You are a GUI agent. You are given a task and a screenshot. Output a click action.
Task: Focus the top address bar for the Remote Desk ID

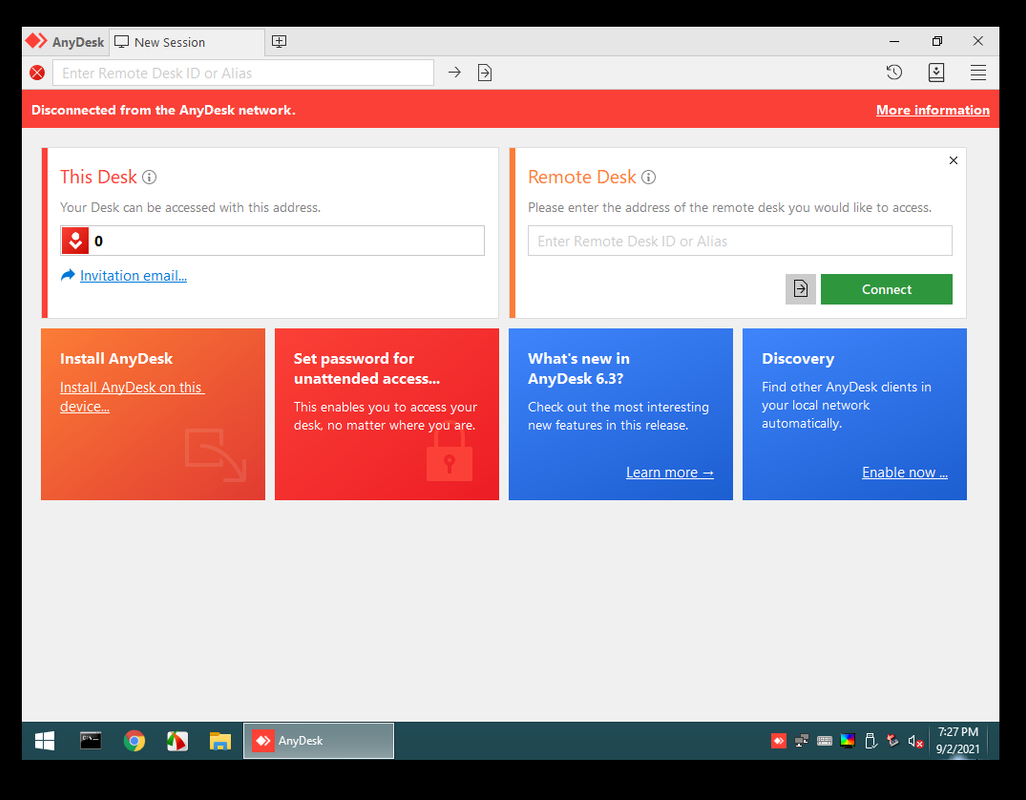(x=243, y=73)
